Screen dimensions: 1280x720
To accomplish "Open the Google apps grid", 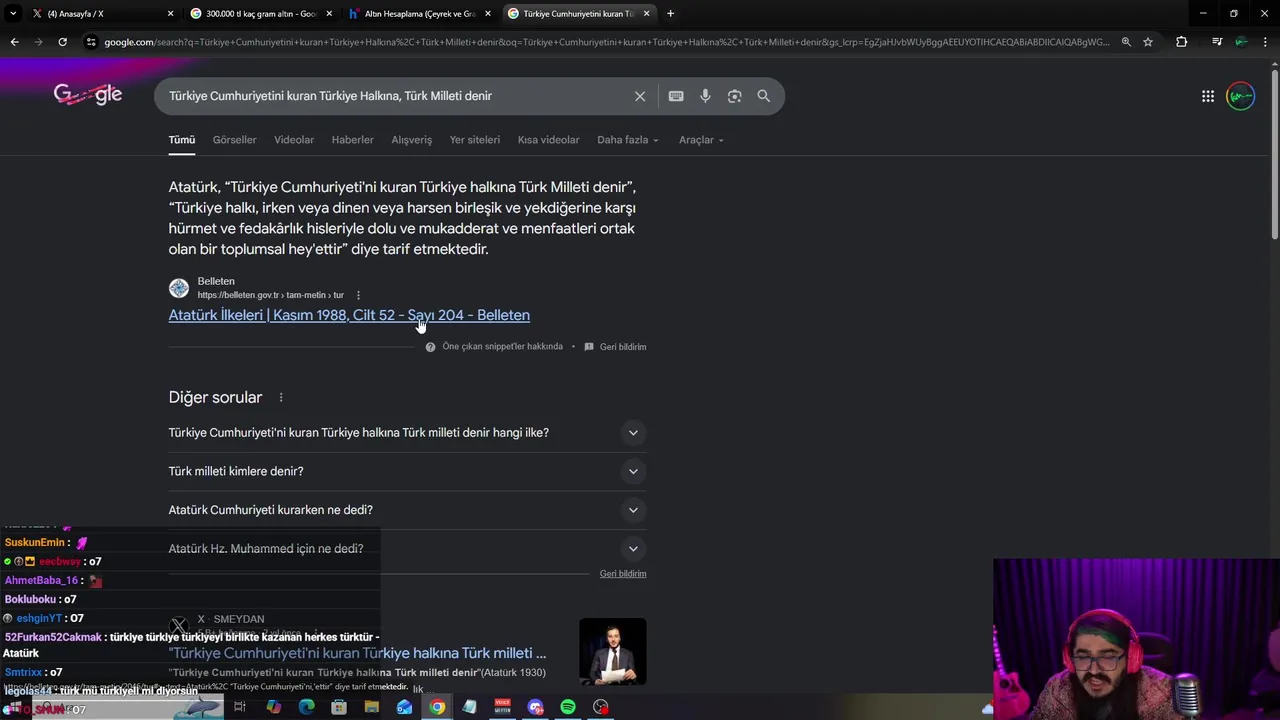I will (x=1208, y=96).
